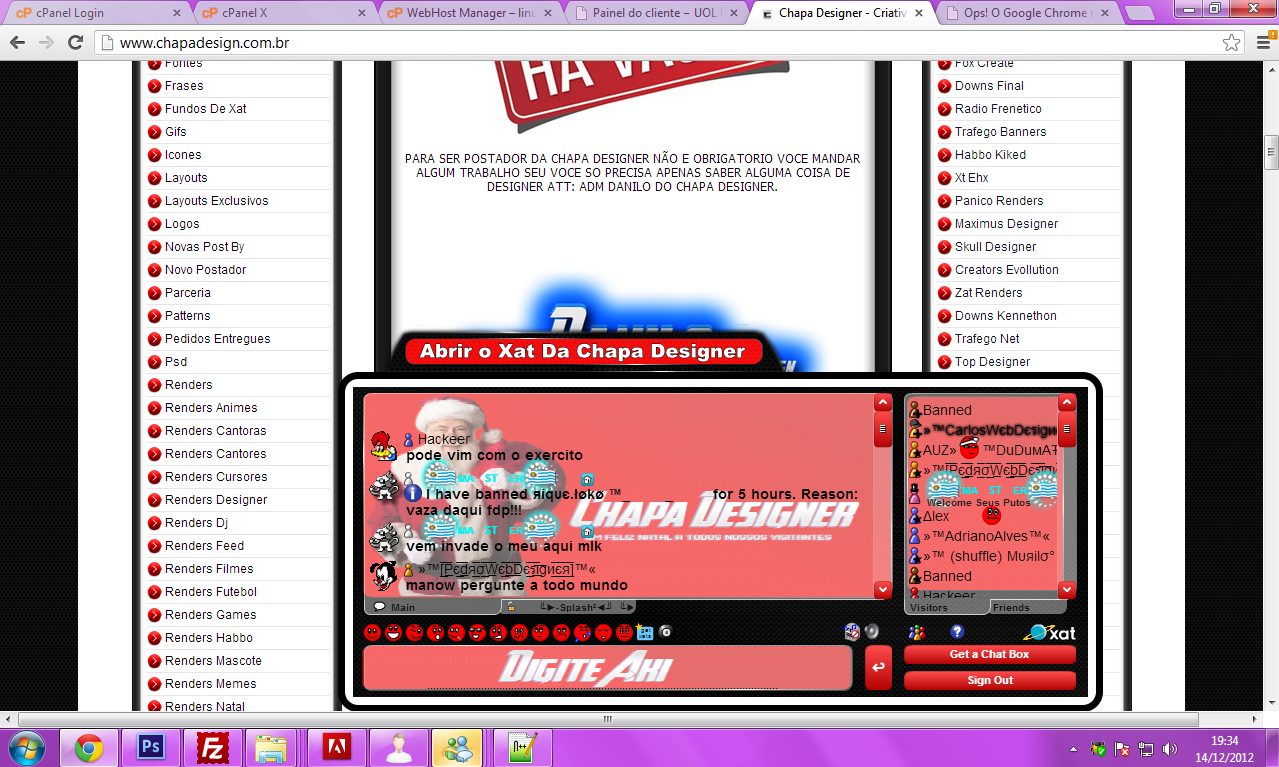Open FileZilla from the taskbar

[x=211, y=747]
